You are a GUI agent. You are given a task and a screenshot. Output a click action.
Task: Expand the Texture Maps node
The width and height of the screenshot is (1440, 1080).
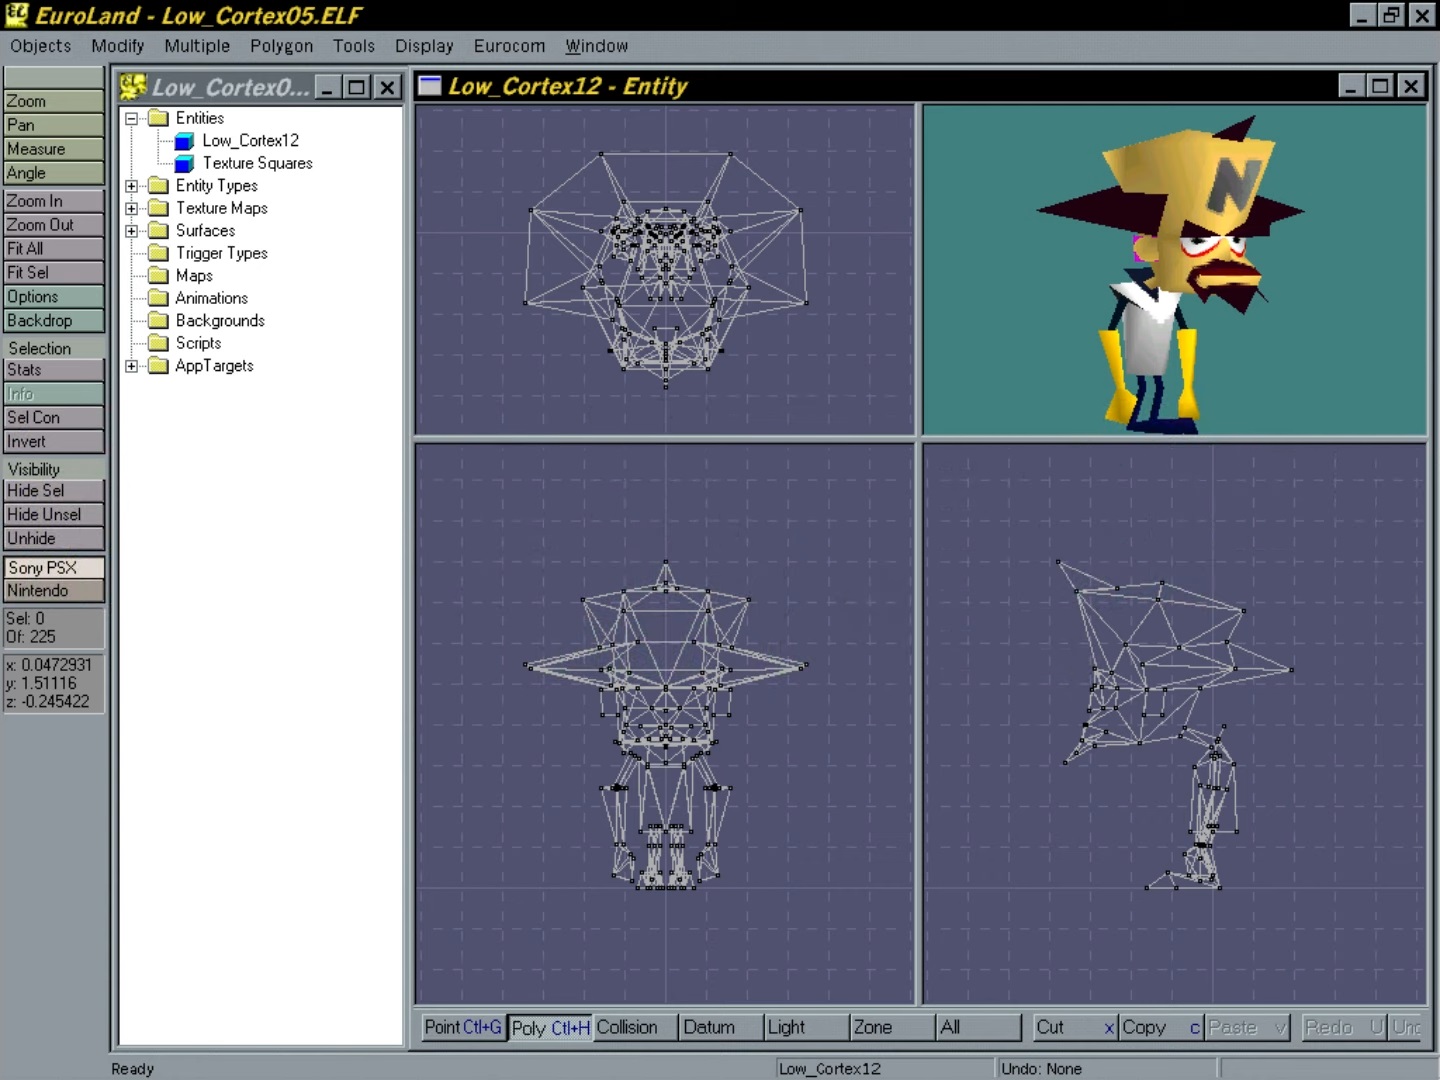coord(131,208)
